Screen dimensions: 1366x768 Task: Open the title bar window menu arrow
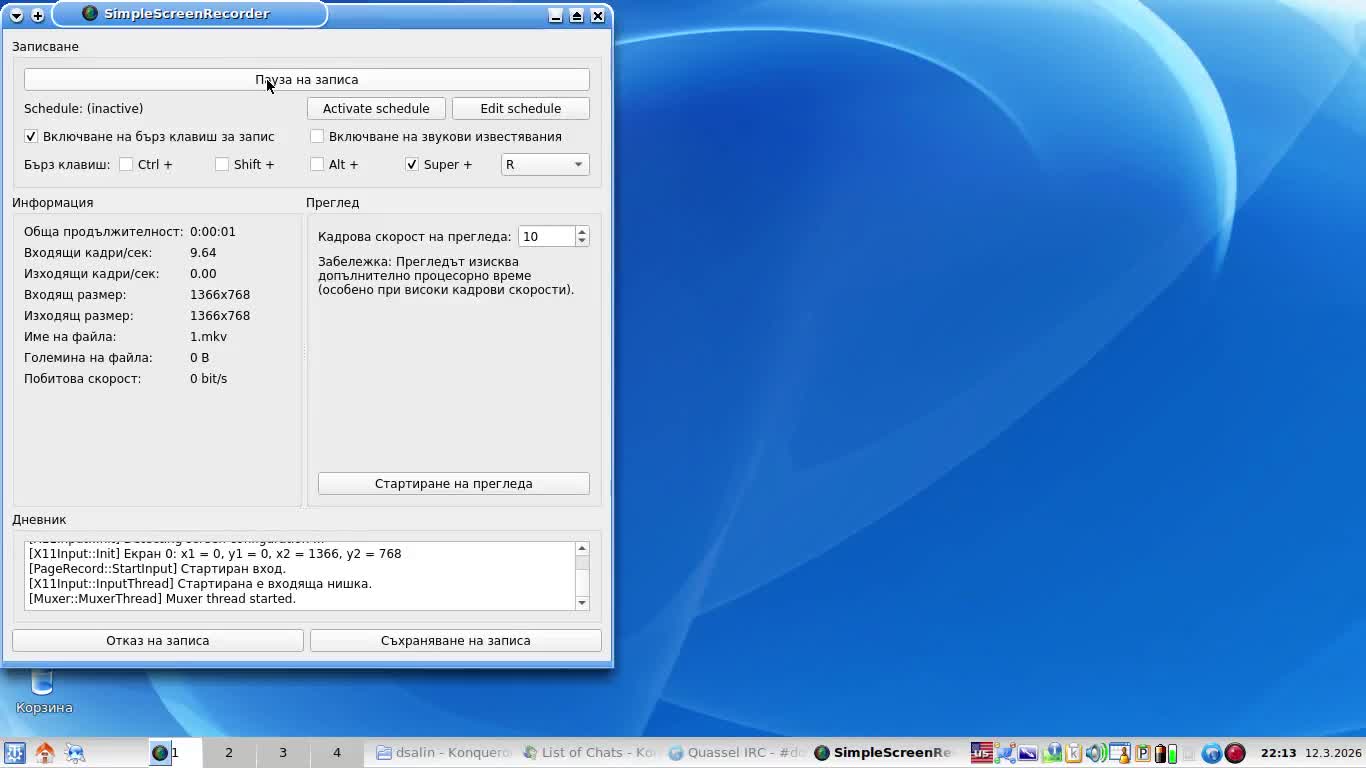coord(16,15)
